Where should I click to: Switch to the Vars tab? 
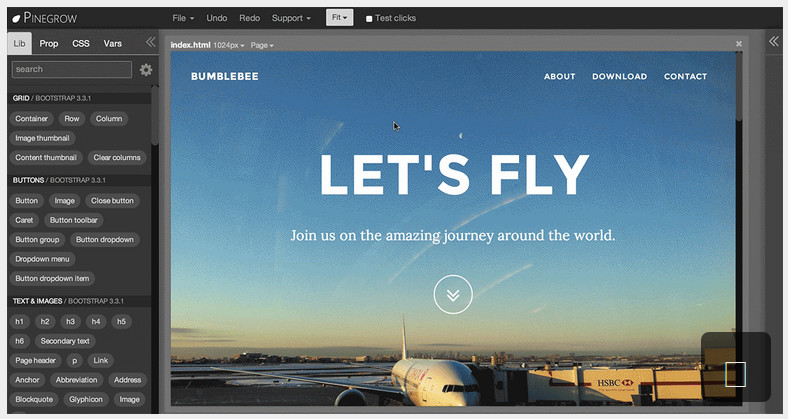[113, 43]
